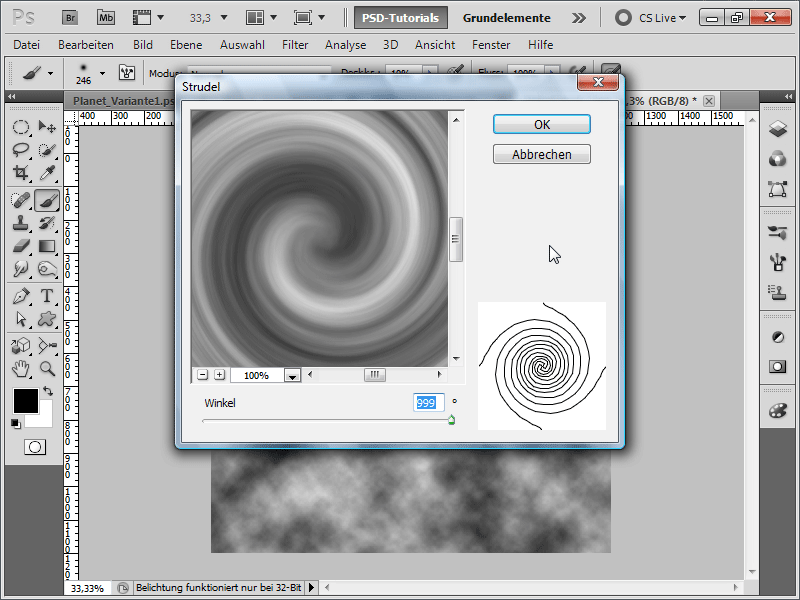Open the Ansicht menu

(x=435, y=45)
